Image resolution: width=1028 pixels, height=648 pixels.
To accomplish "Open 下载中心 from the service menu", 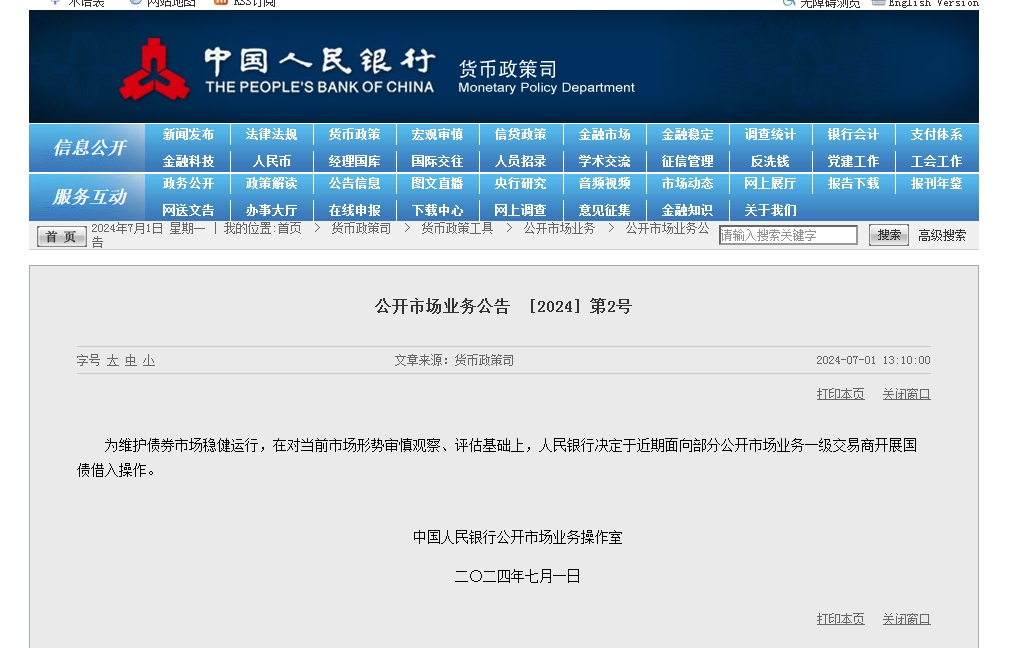I will tap(437, 210).
